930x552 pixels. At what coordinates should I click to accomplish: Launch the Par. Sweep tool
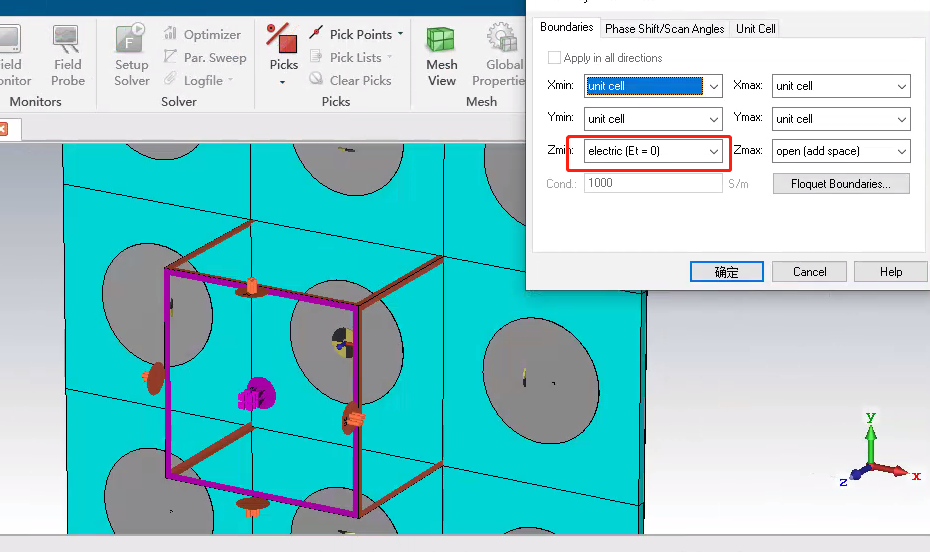click(x=205, y=58)
